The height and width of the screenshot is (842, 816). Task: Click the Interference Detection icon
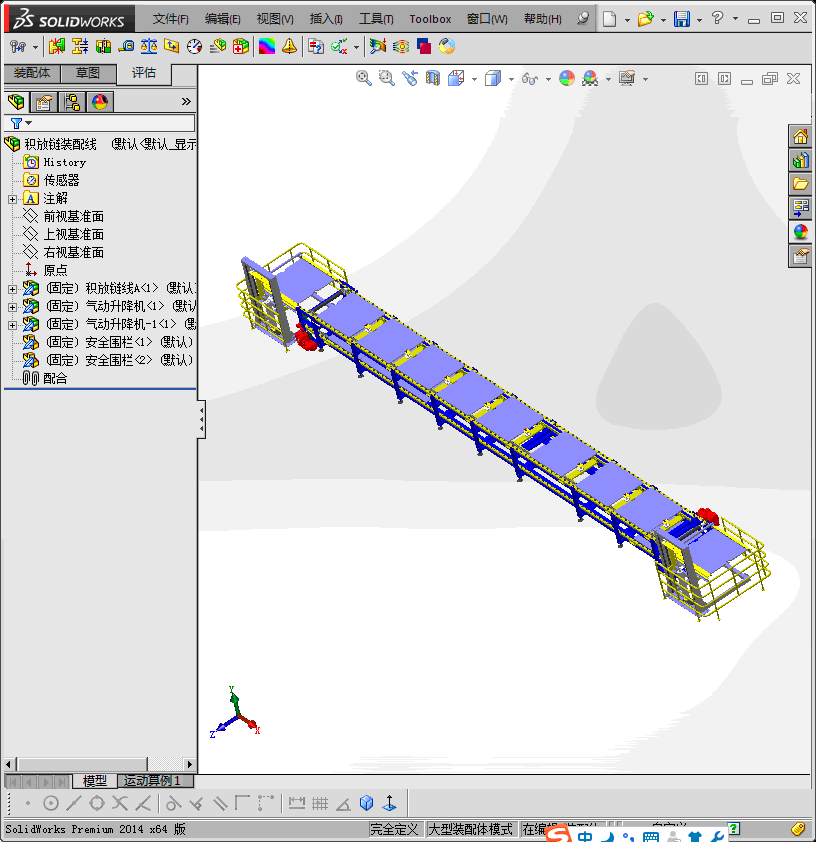click(56, 47)
